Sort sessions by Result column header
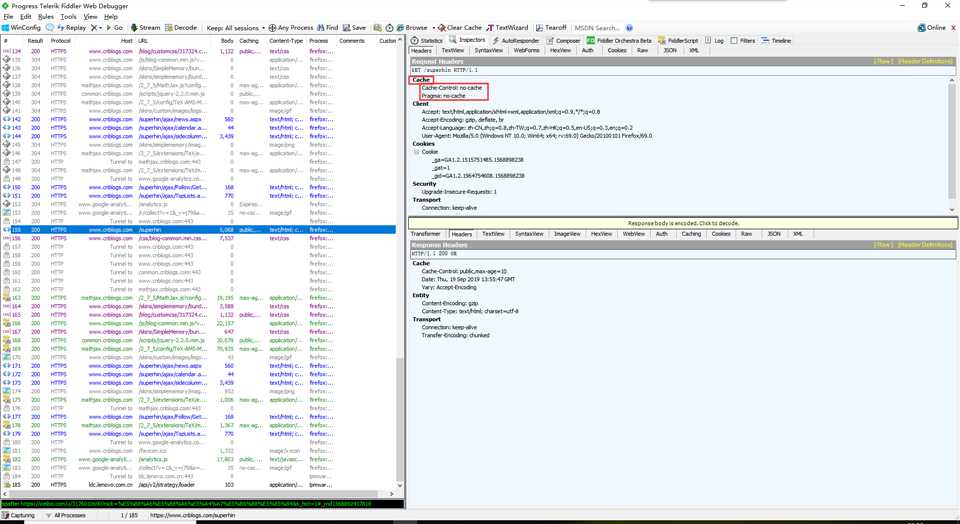 click(35, 41)
